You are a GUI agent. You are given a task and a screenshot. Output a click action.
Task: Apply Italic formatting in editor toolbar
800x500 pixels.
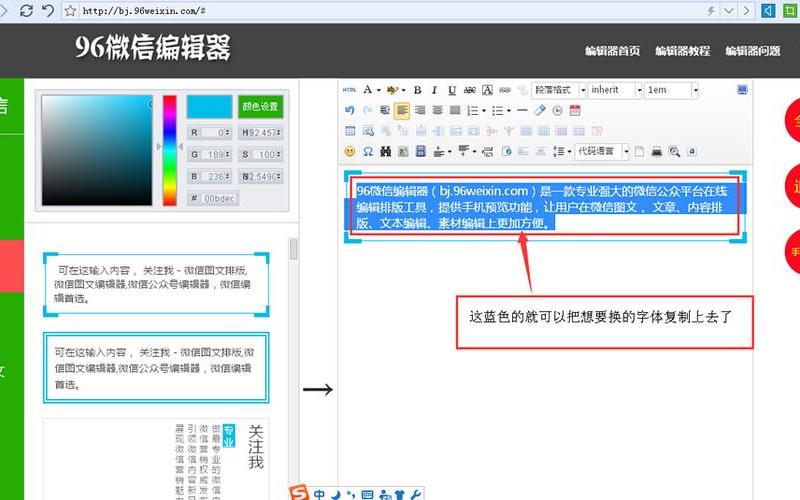(434, 90)
